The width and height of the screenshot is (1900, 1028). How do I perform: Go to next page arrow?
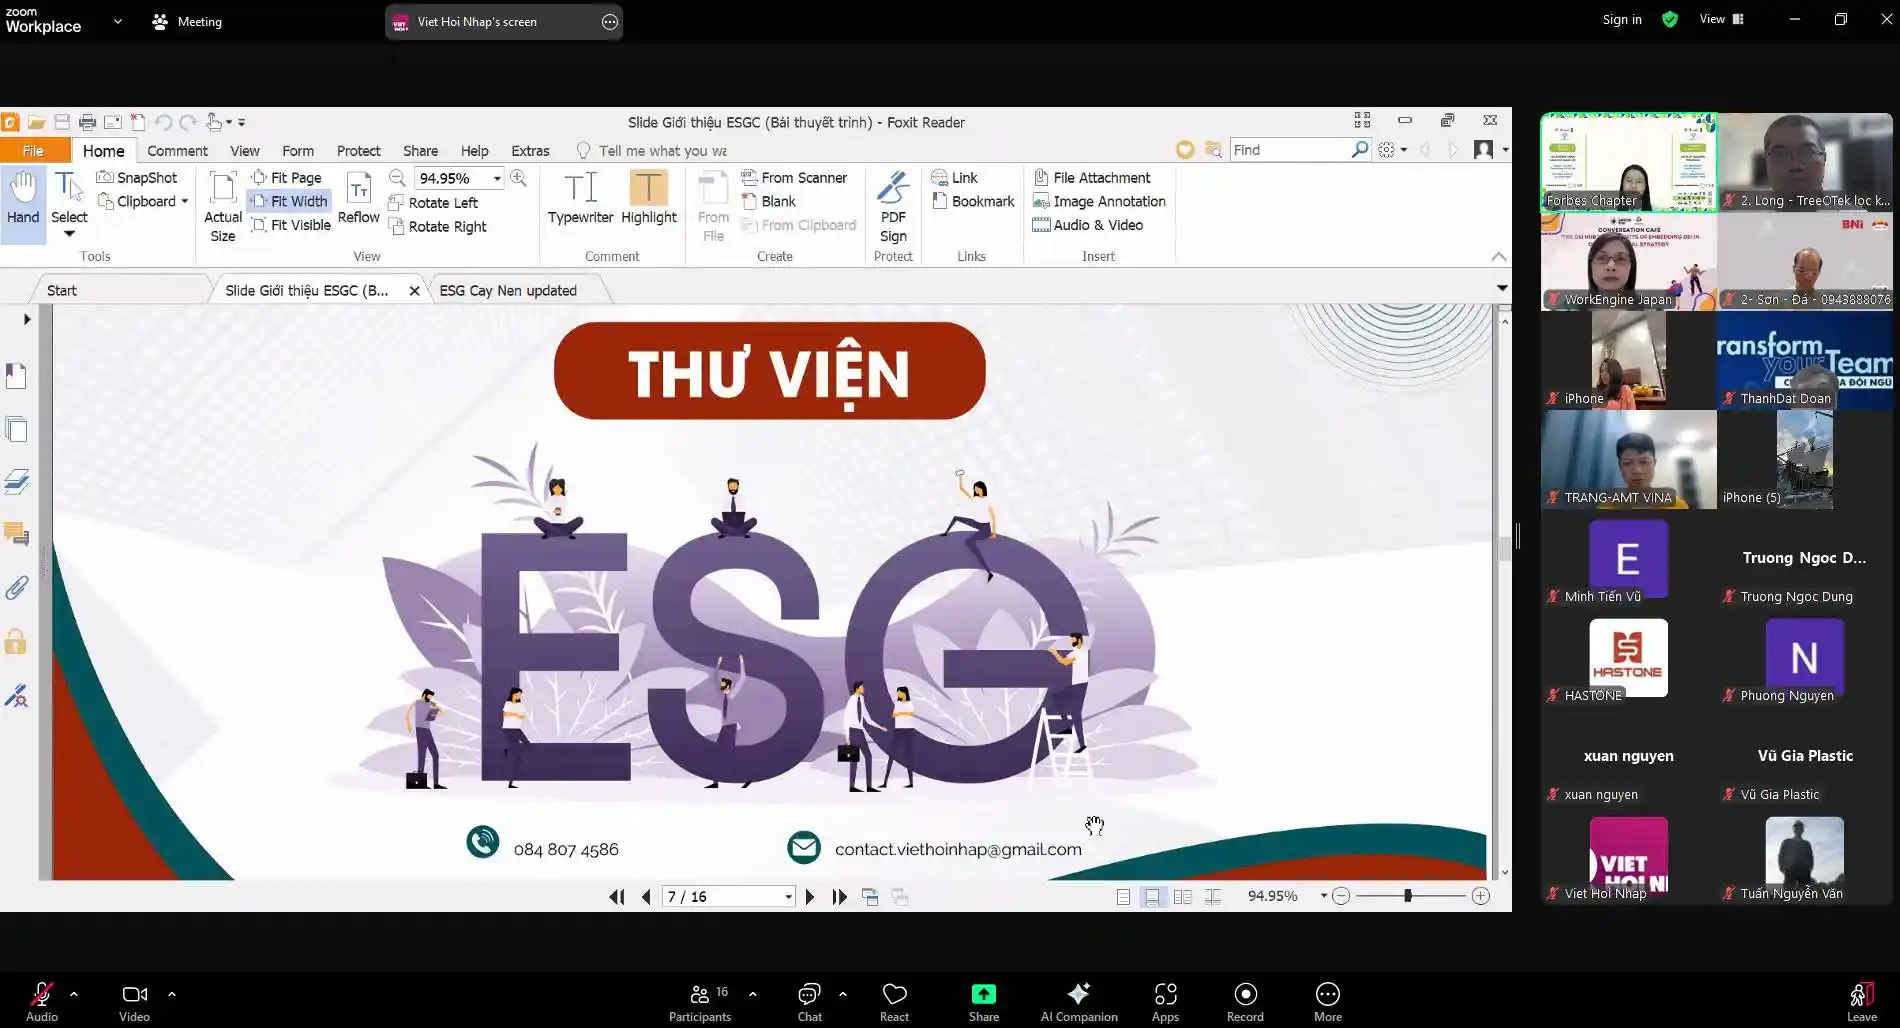[810, 897]
